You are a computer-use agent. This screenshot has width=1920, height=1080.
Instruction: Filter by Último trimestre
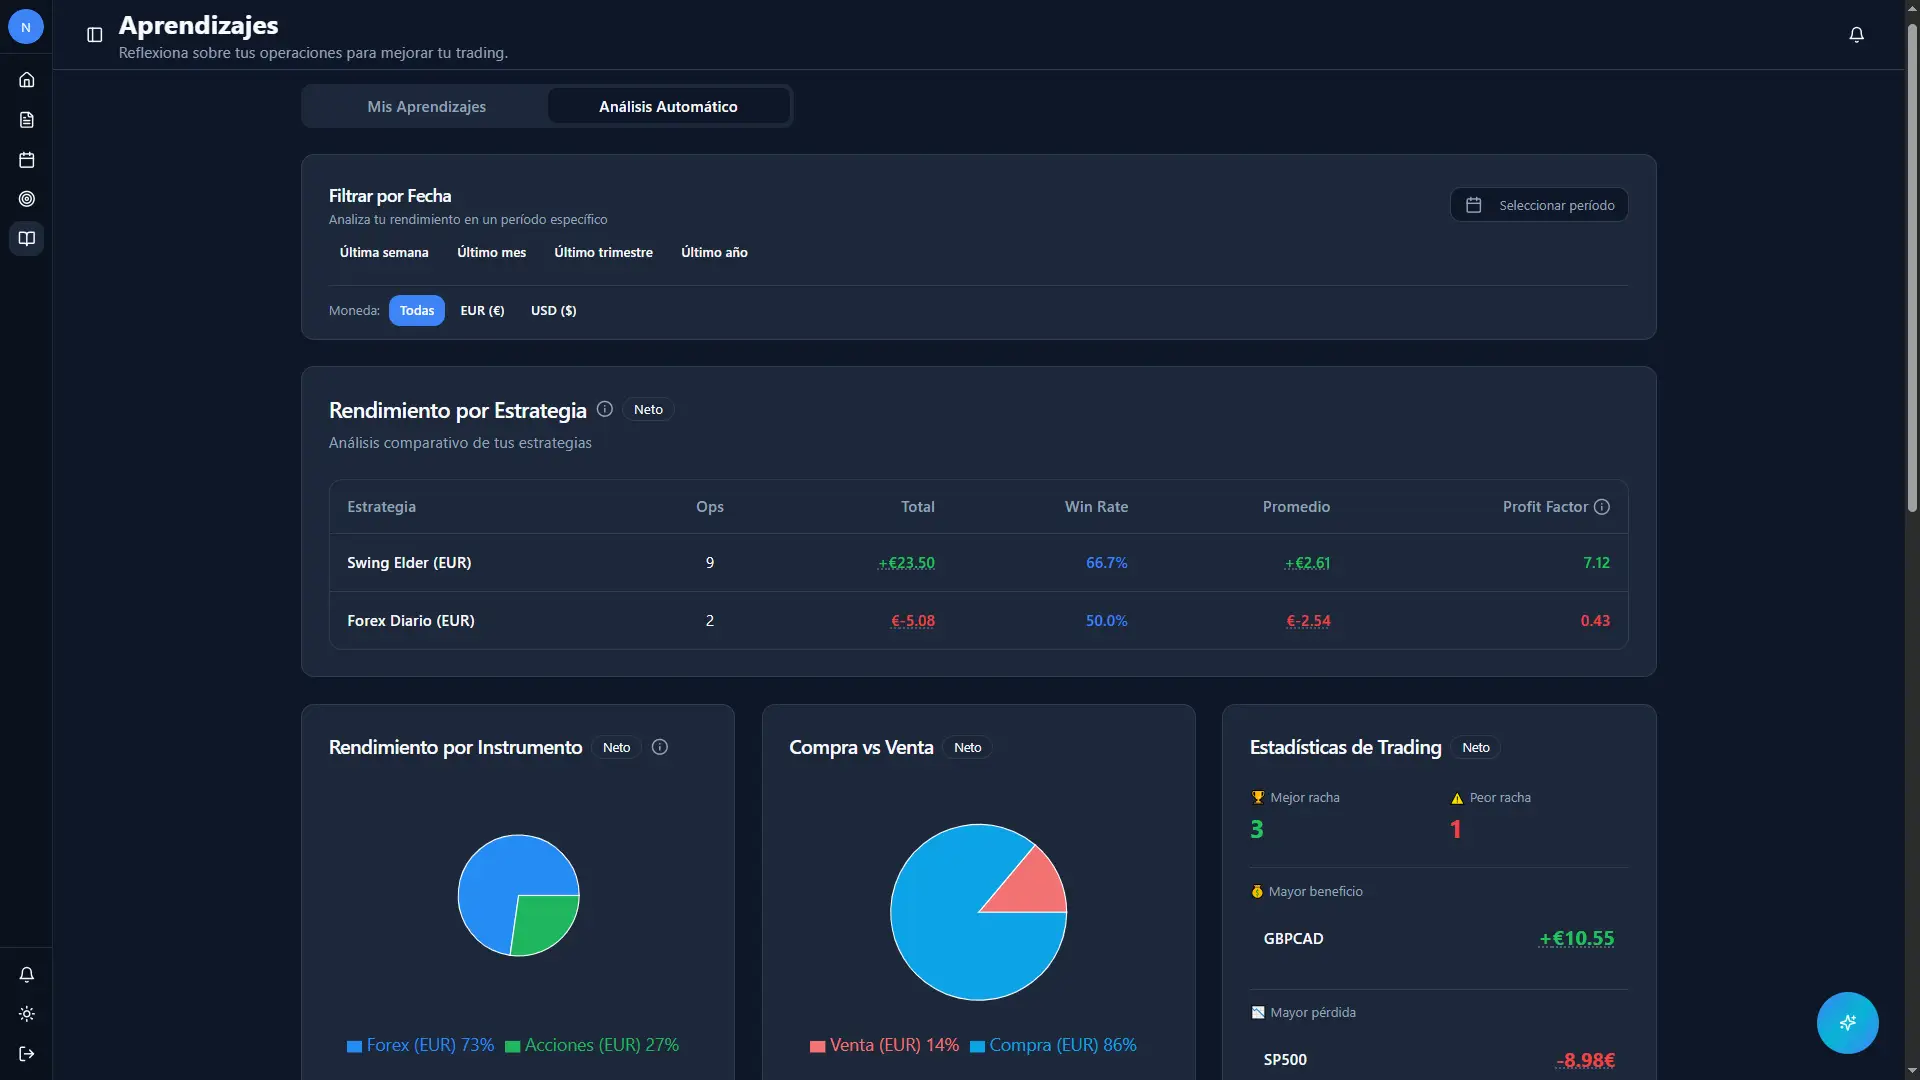tap(603, 253)
